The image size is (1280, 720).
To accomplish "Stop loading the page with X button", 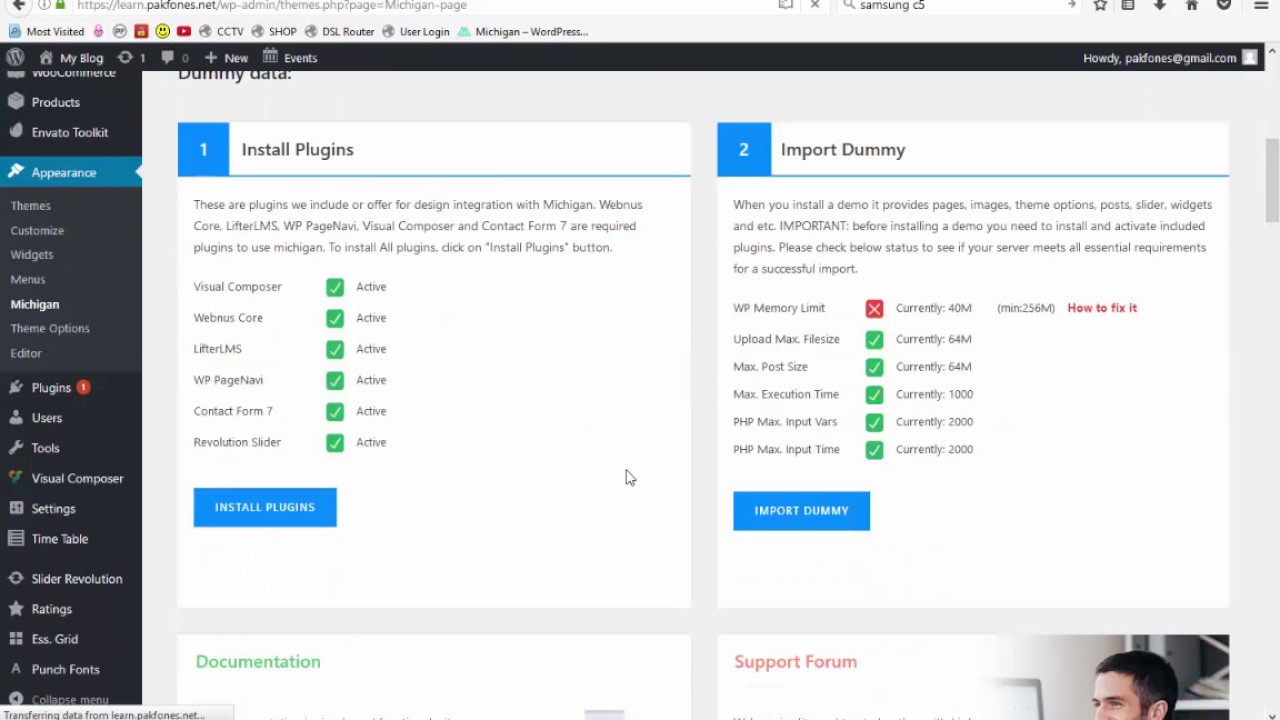I will click(x=815, y=5).
